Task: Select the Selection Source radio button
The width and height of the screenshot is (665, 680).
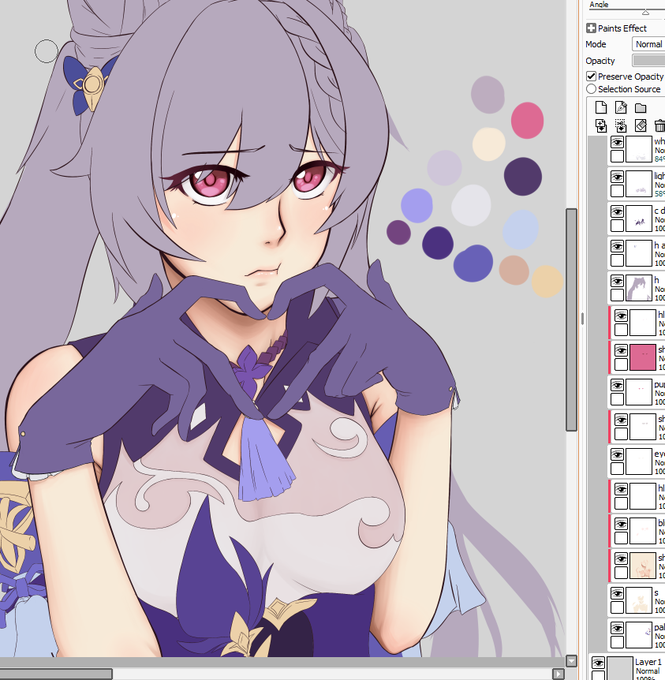Action: coord(591,89)
